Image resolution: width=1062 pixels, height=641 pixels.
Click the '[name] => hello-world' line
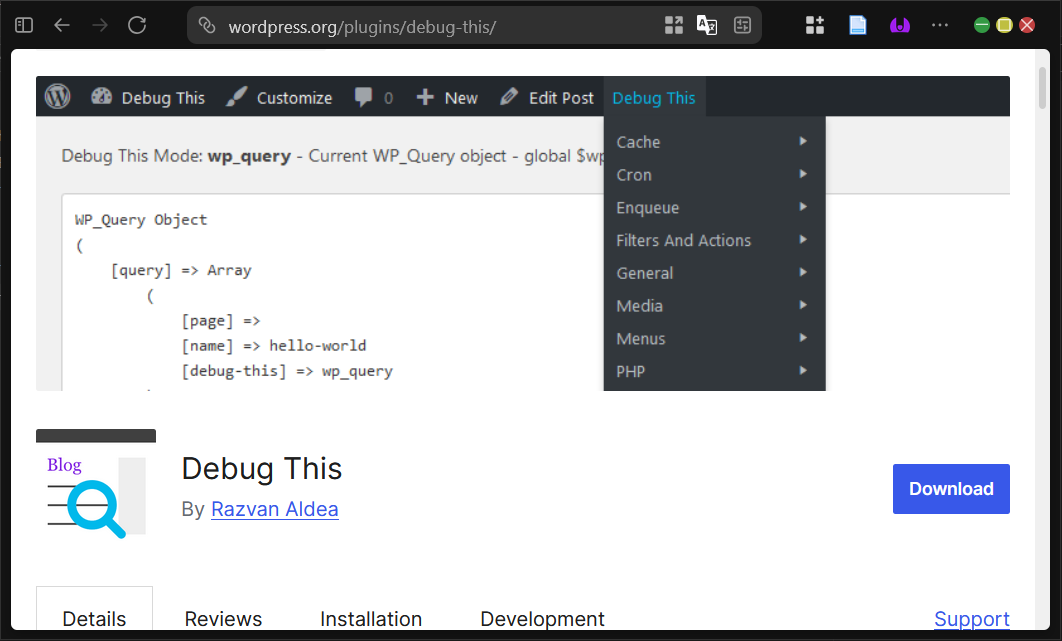coord(274,346)
